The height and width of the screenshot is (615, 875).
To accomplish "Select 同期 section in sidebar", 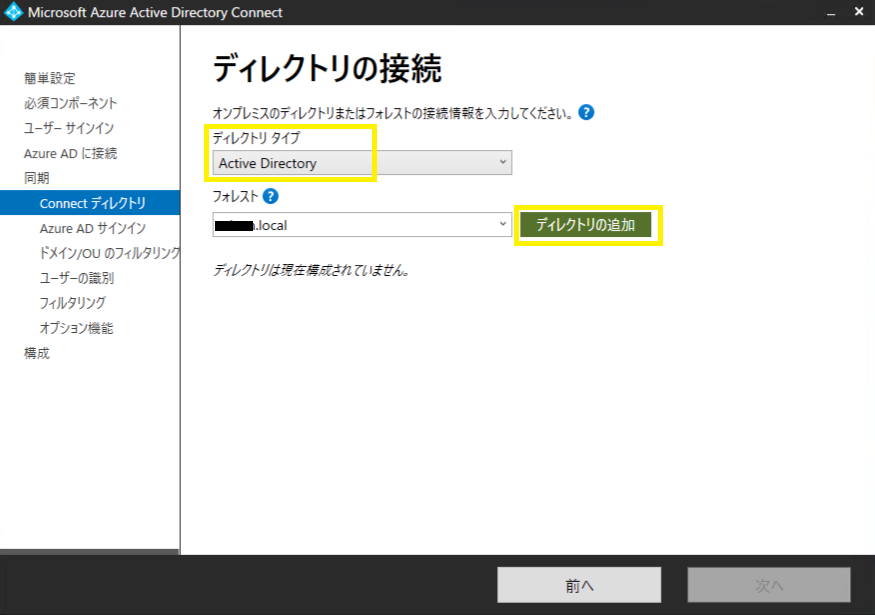I will tap(37, 178).
